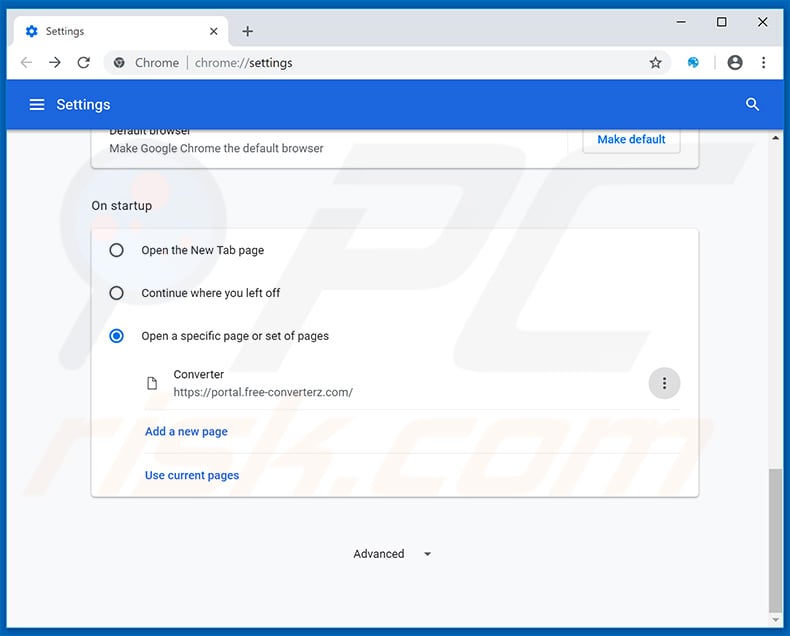The width and height of the screenshot is (790, 636).
Task: Bookmark this page with the star icon
Action: pyautogui.click(x=655, y=62)
